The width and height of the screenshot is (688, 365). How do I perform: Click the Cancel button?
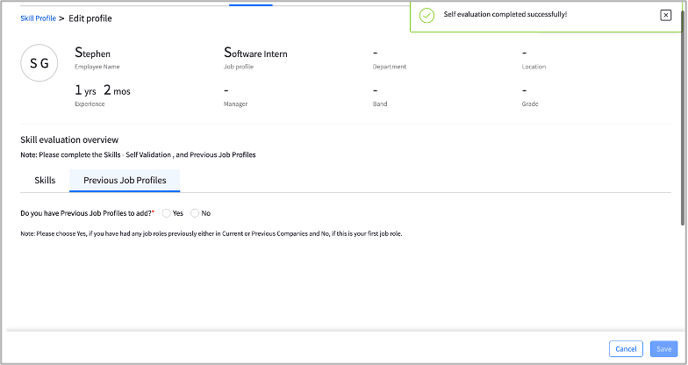(x=626, y=349)
